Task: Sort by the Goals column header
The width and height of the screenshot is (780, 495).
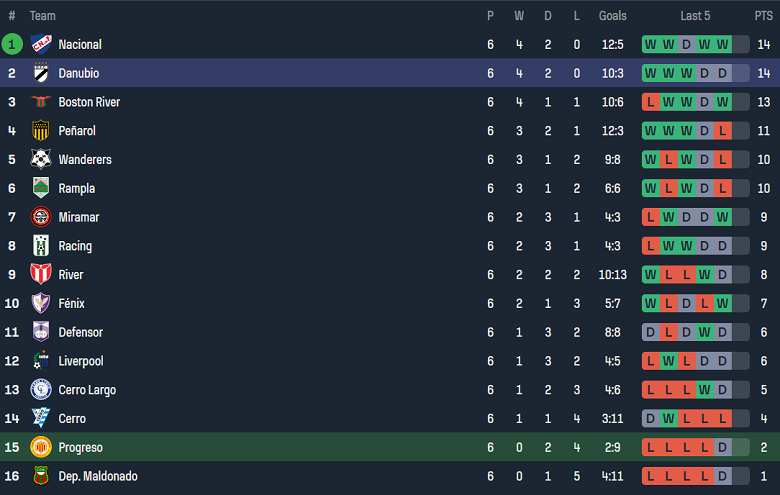Action: coord(612,16)
